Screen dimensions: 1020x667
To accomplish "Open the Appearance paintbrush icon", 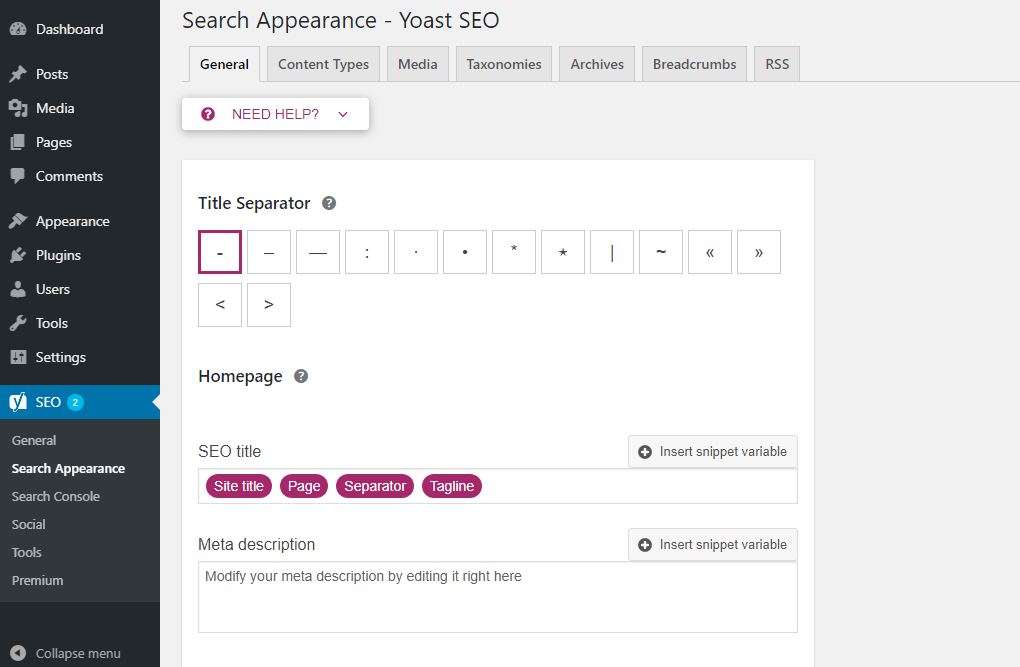I will tap(21, 220).
